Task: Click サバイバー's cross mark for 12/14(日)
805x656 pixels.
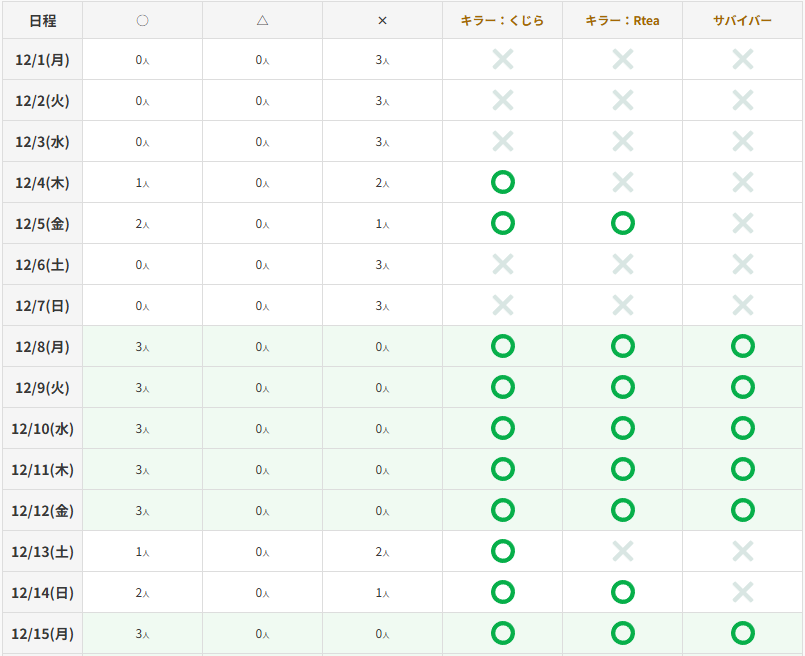Action: pos(743,592)
